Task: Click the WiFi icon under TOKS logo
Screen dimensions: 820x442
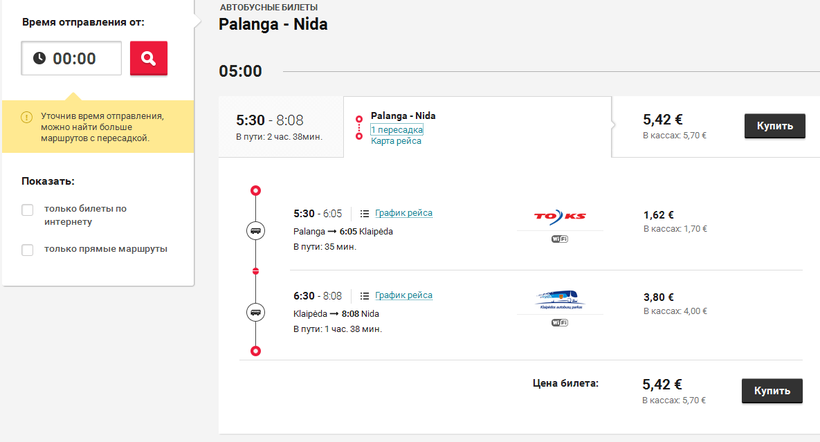Action: coord(560,239)
